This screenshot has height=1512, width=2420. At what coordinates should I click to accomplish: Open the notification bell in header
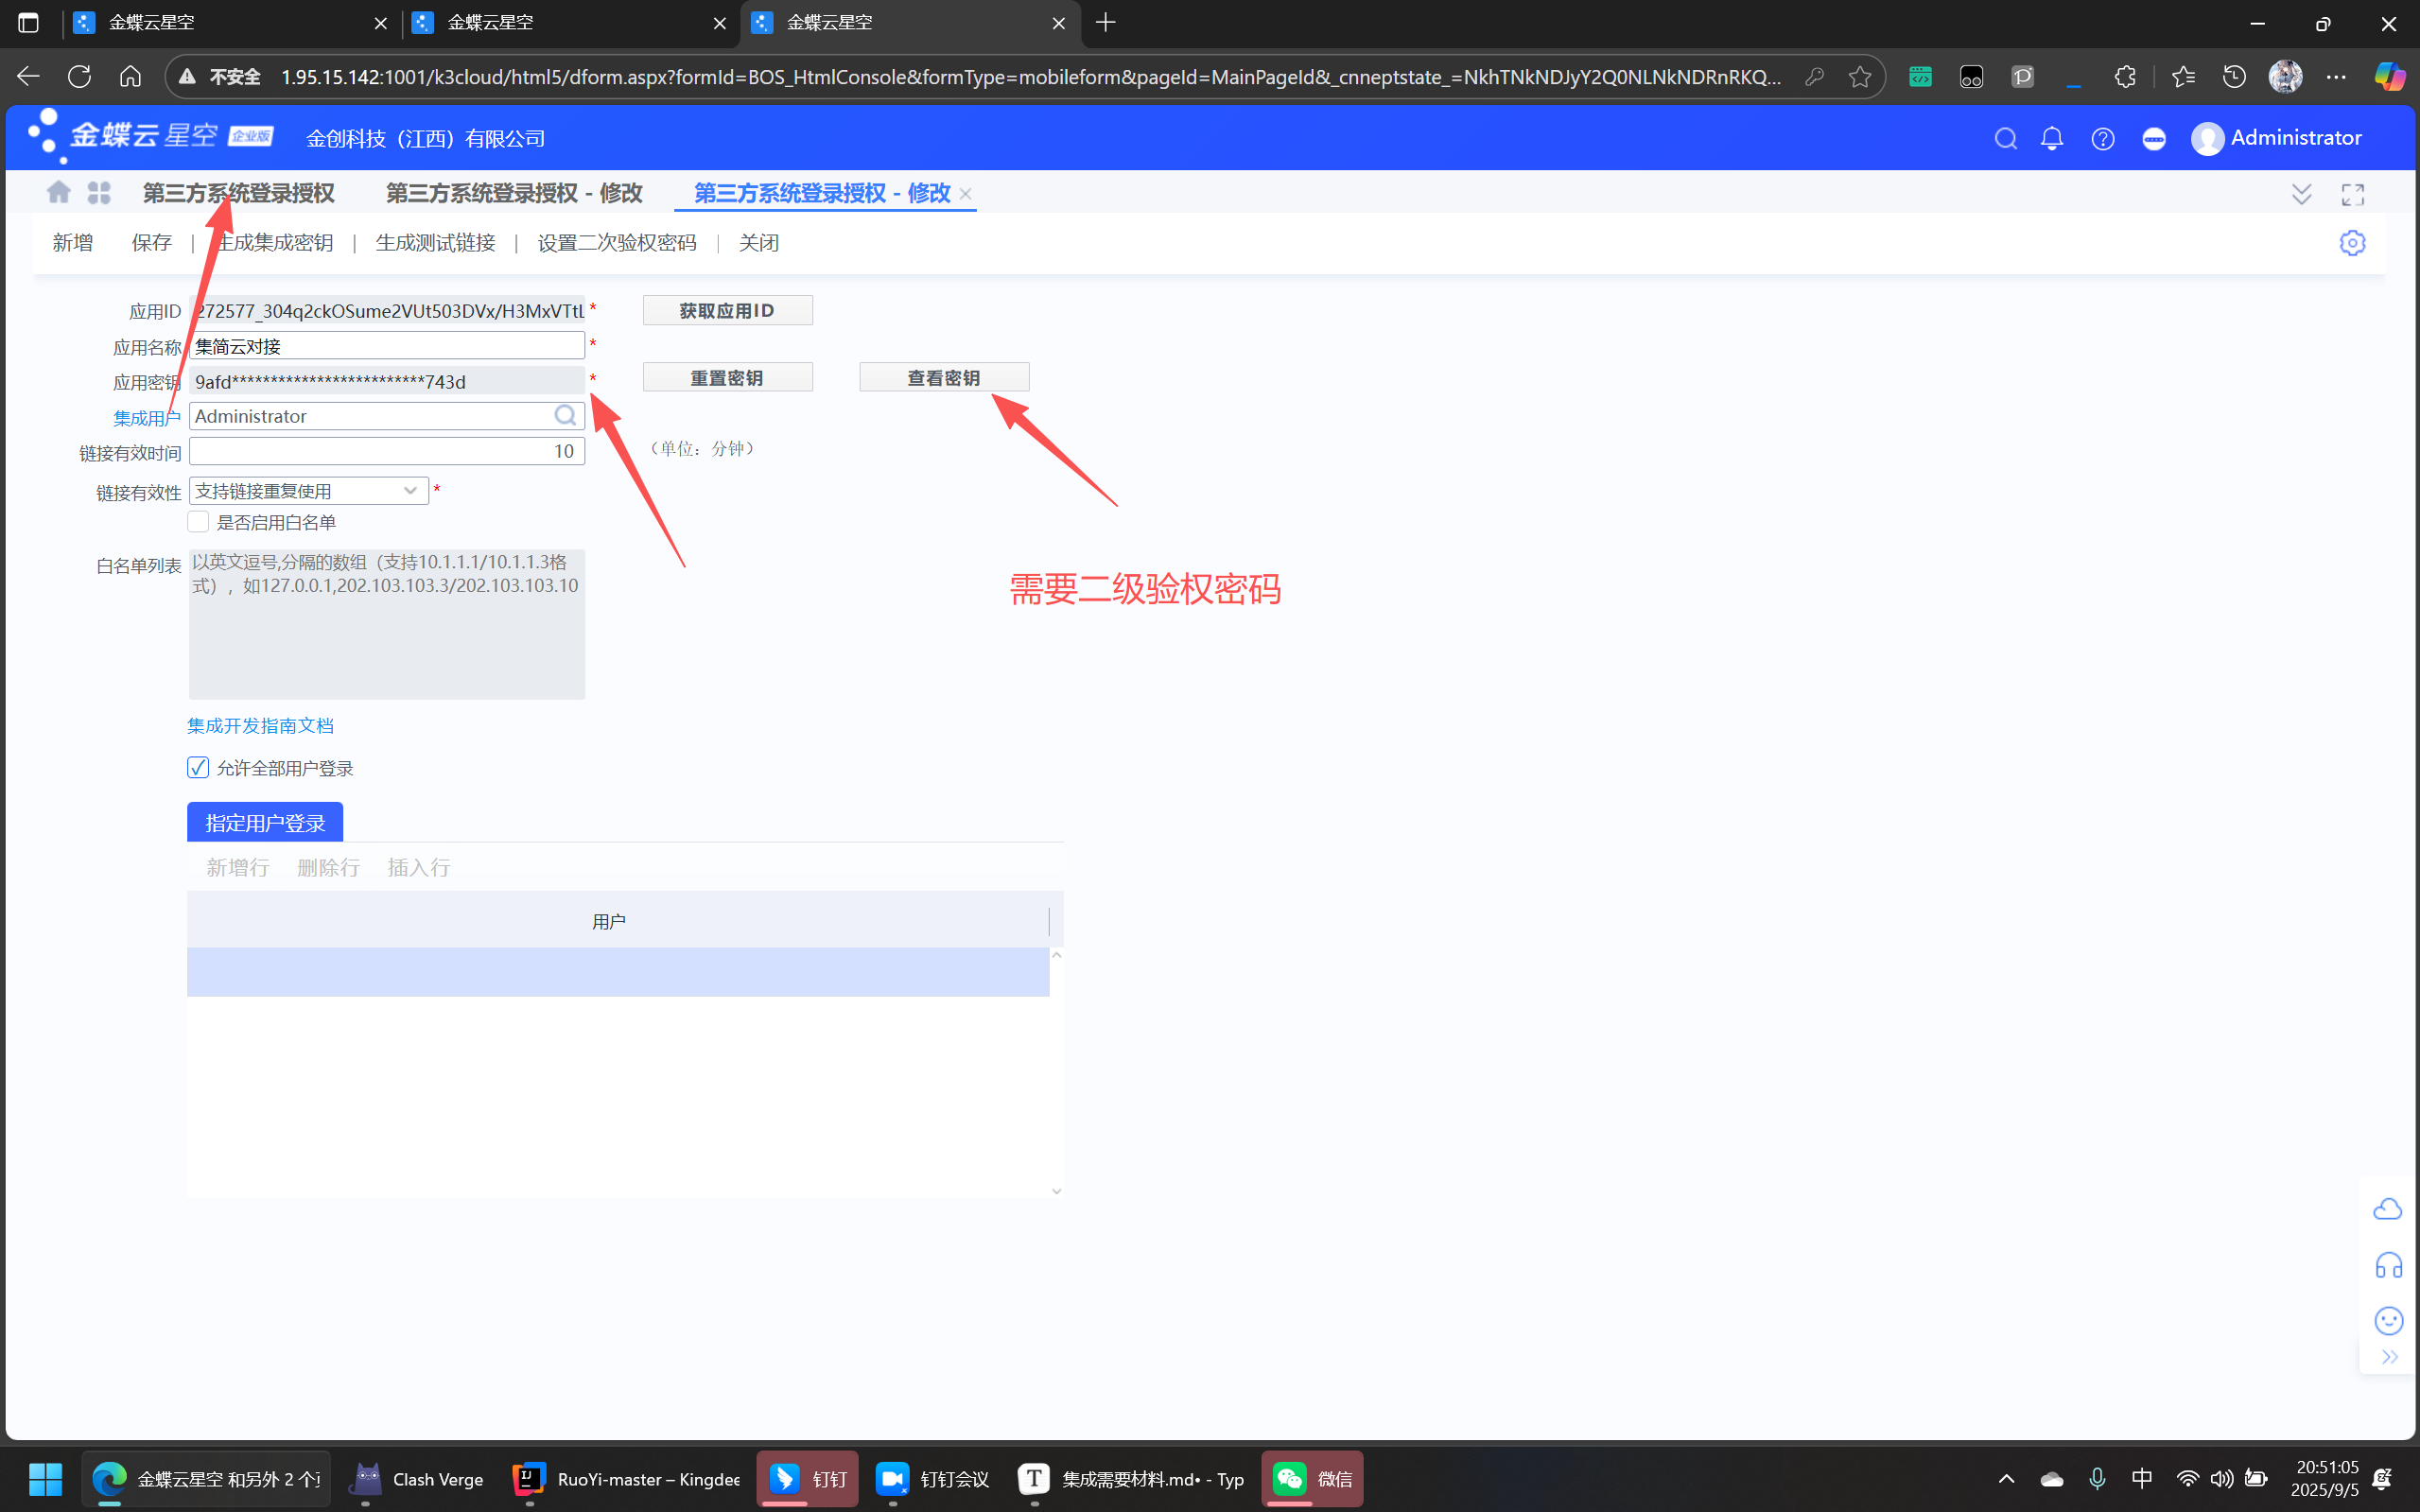(2052, 139)
